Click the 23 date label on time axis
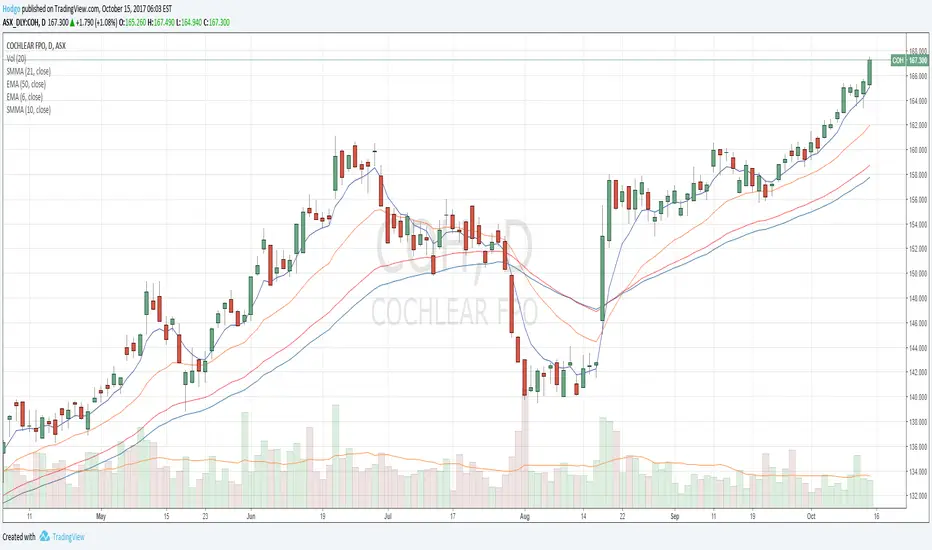The height and width of the screenshot is (550, 932). point(205,516)
